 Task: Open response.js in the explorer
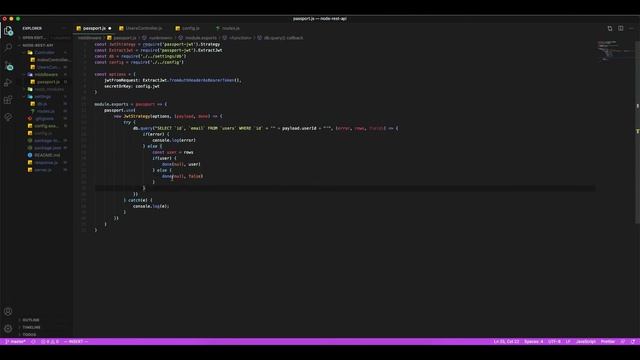46,163
